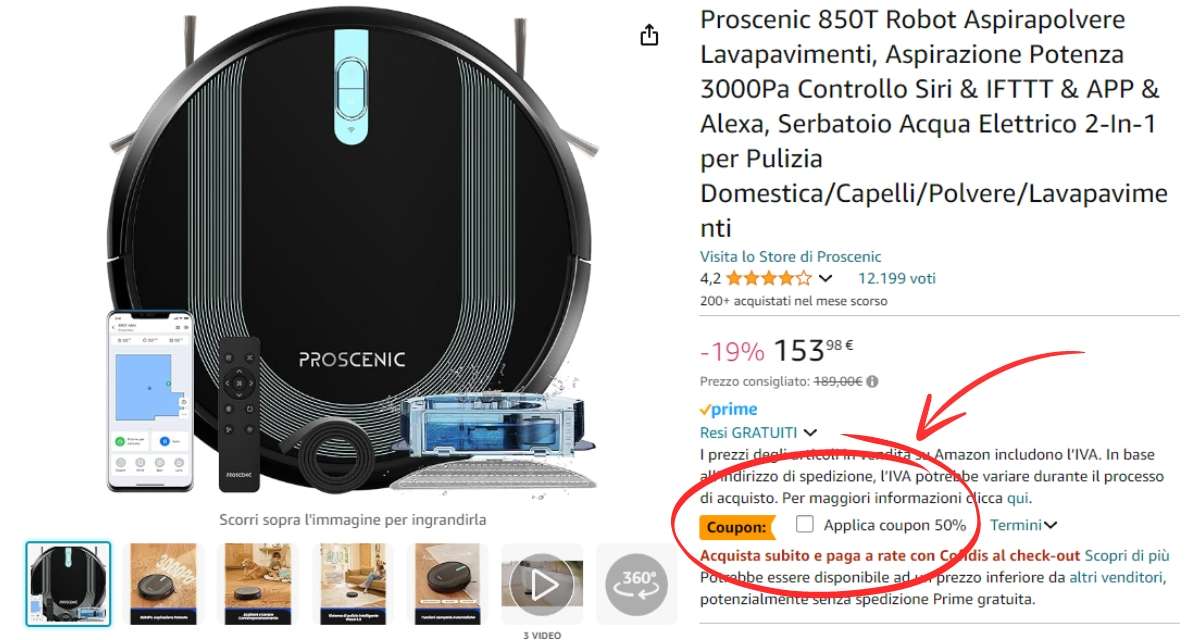Screen dimensions: 1200x640
Task: Click the share icon above product image
Action: point(649,35)
